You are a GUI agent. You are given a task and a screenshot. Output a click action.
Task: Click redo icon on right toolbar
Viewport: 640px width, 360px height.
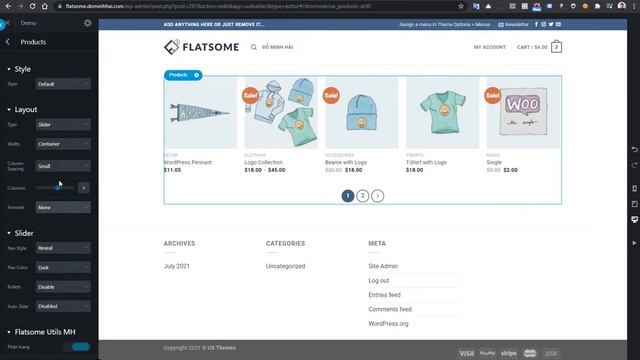(x=634, y=165)
